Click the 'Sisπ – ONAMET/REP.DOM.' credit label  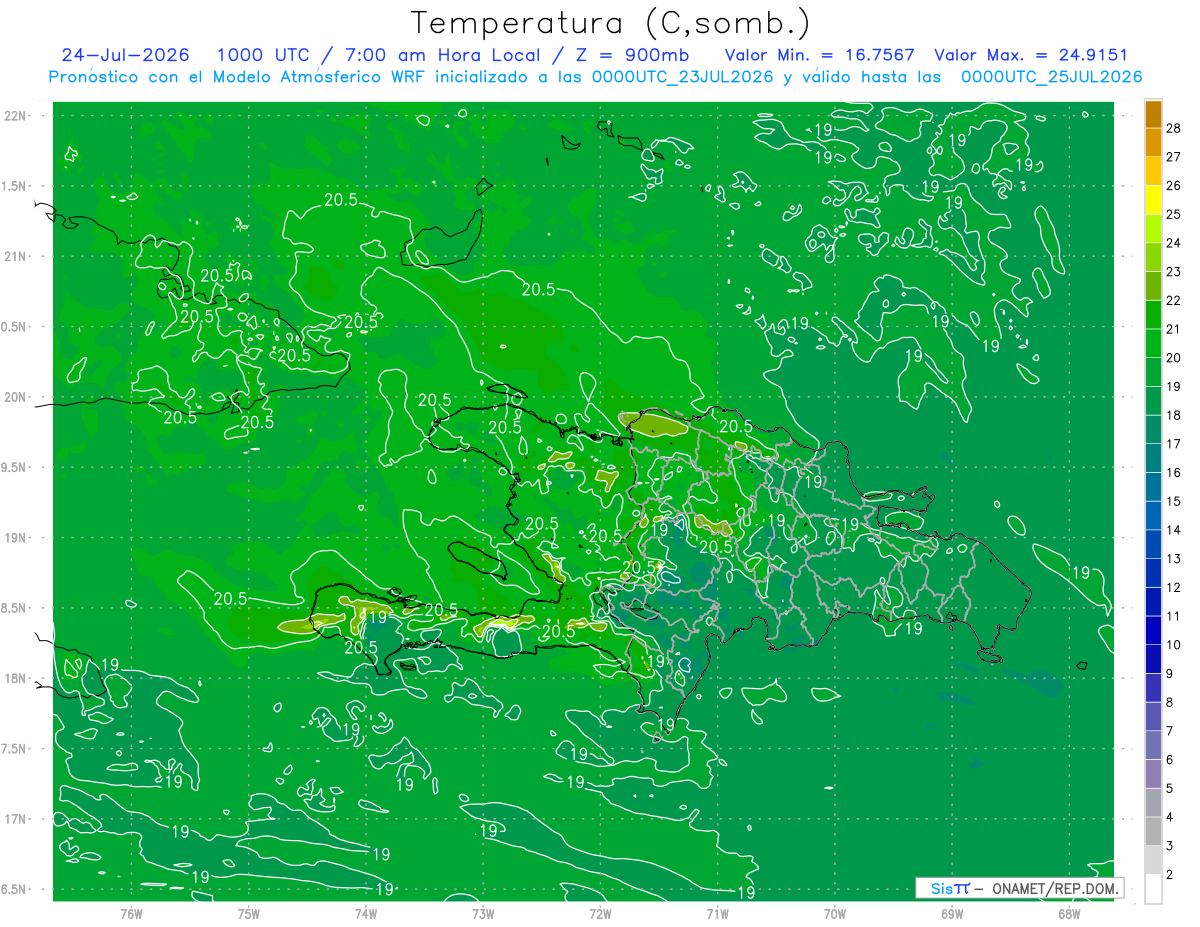click(x=1020, y=888)
